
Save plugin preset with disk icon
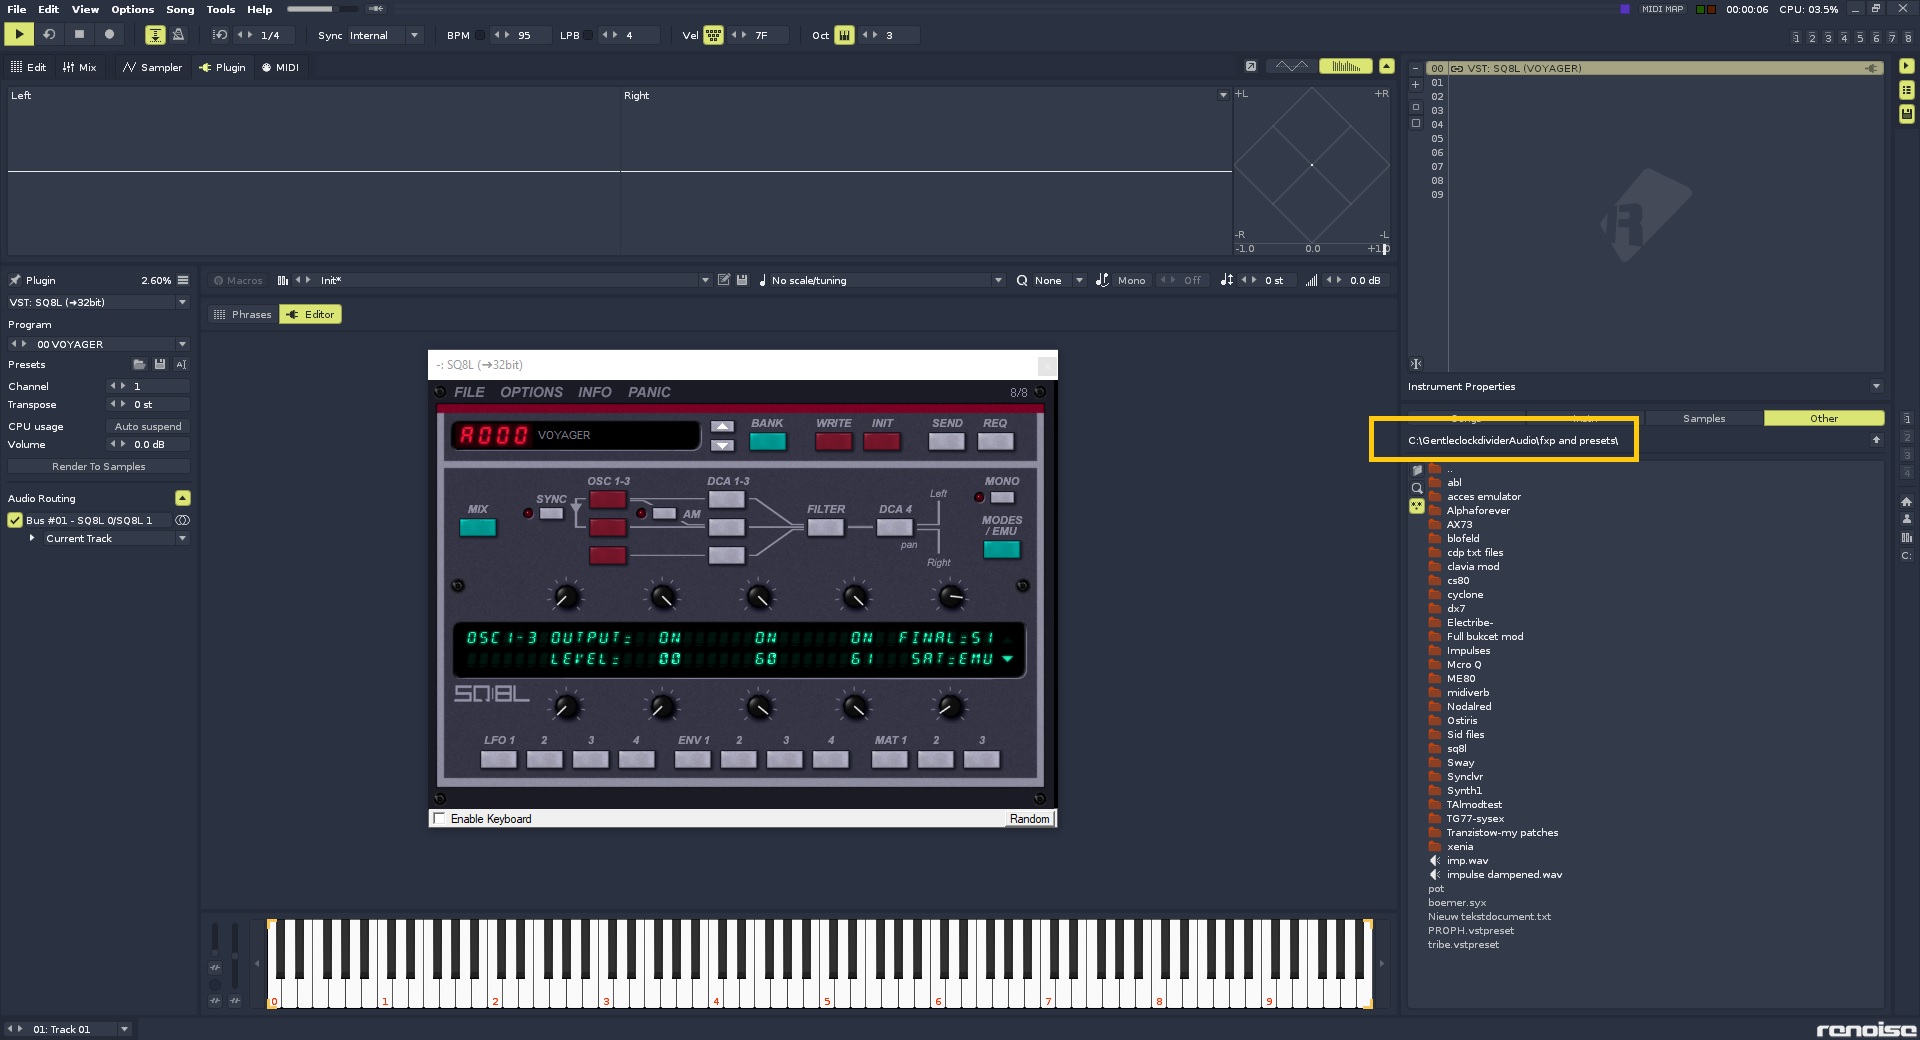point(160,364)
